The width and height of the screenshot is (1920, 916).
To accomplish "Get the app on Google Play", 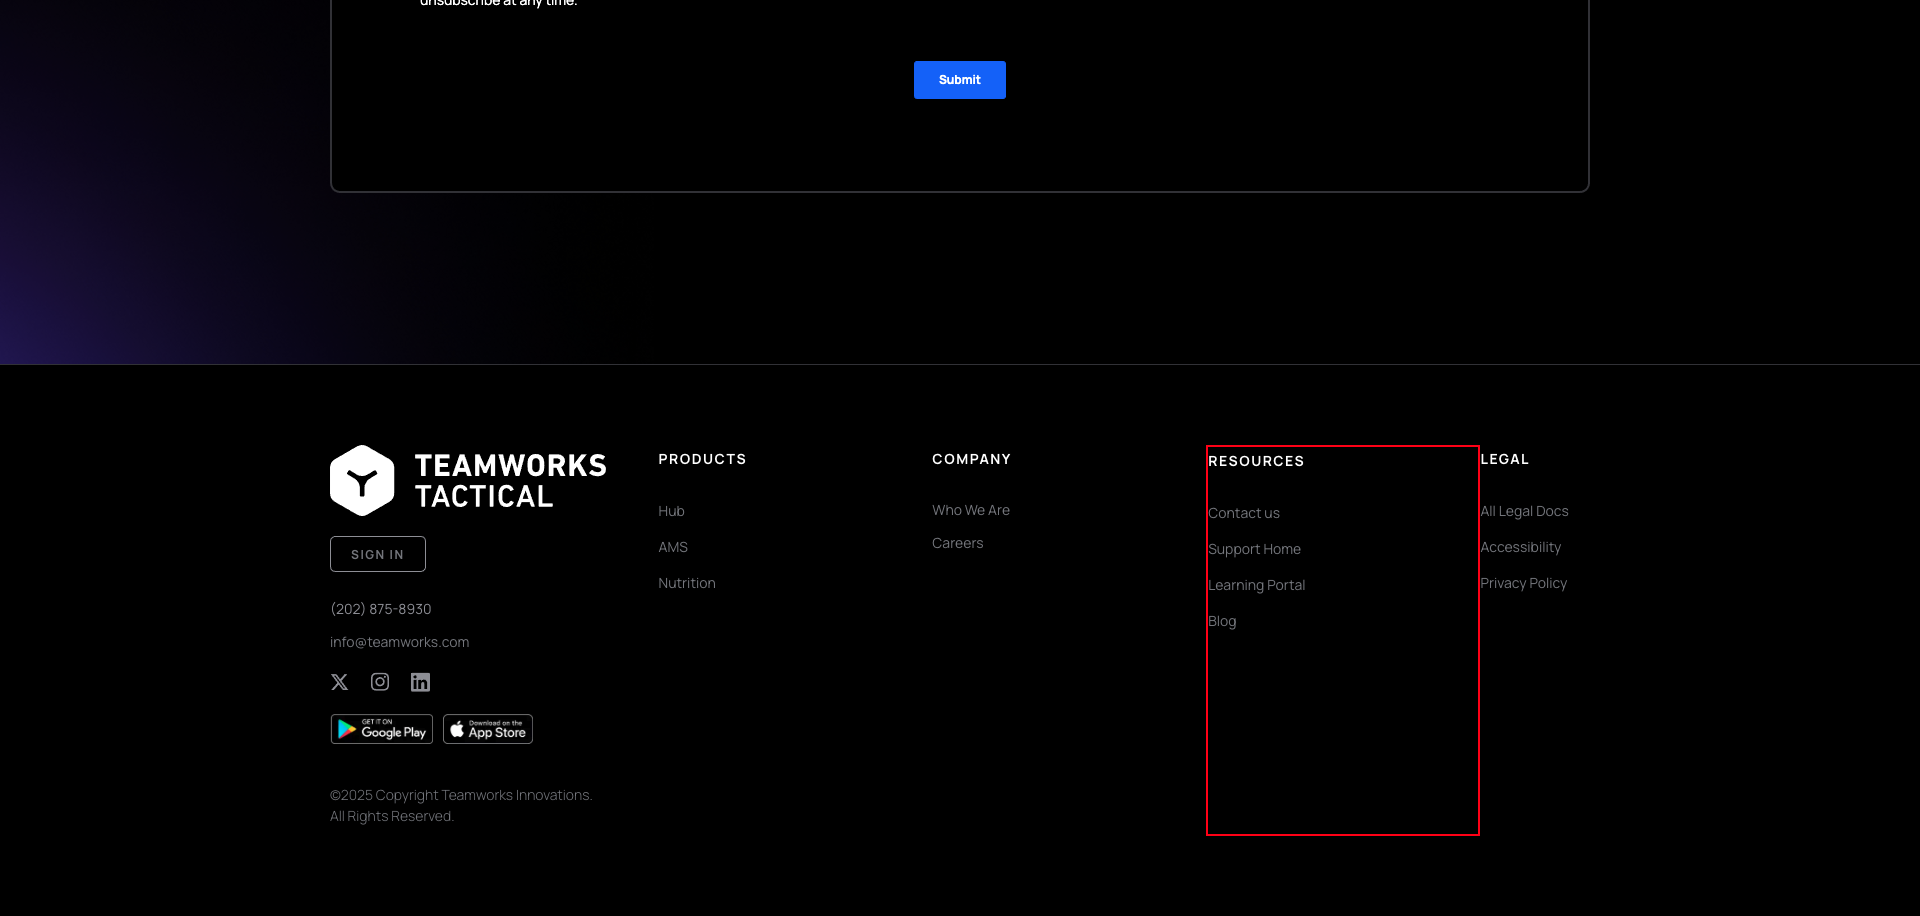I will coord(381,728).
